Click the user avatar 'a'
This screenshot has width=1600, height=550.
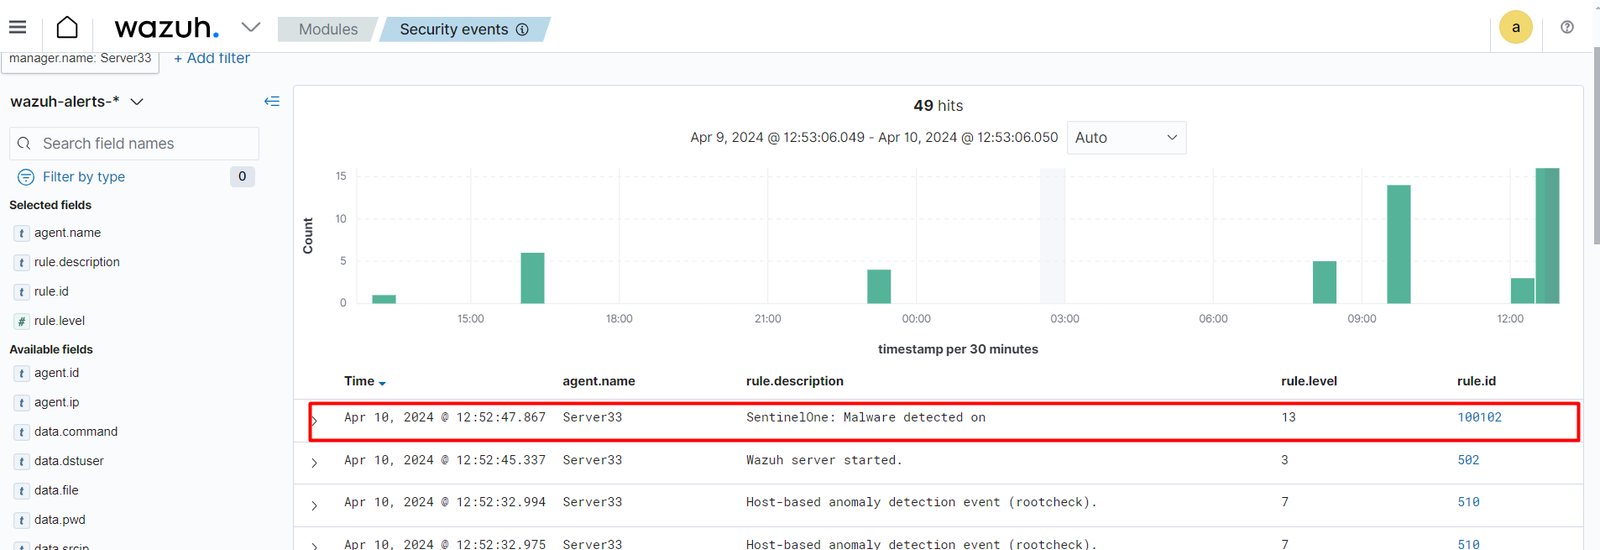point(1515,27)
